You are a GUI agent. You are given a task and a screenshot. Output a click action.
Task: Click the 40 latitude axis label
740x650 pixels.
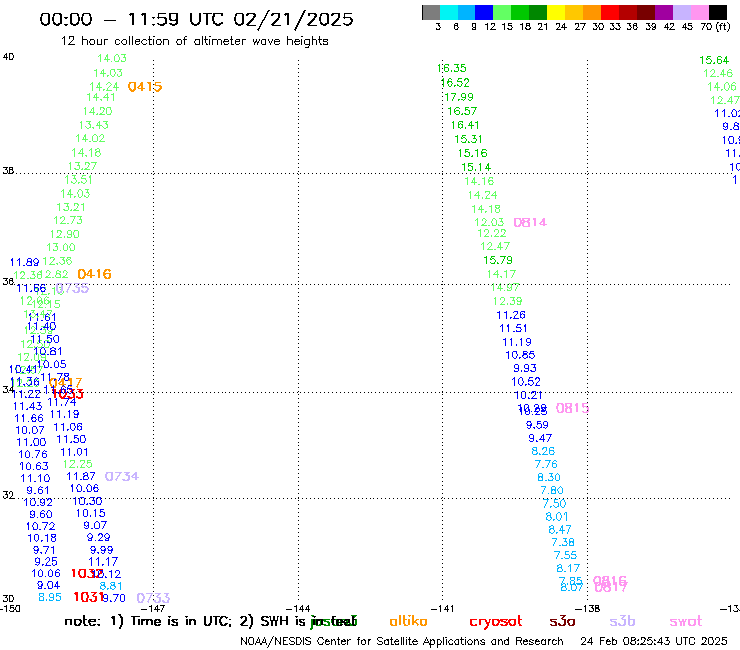coord(8,57)
